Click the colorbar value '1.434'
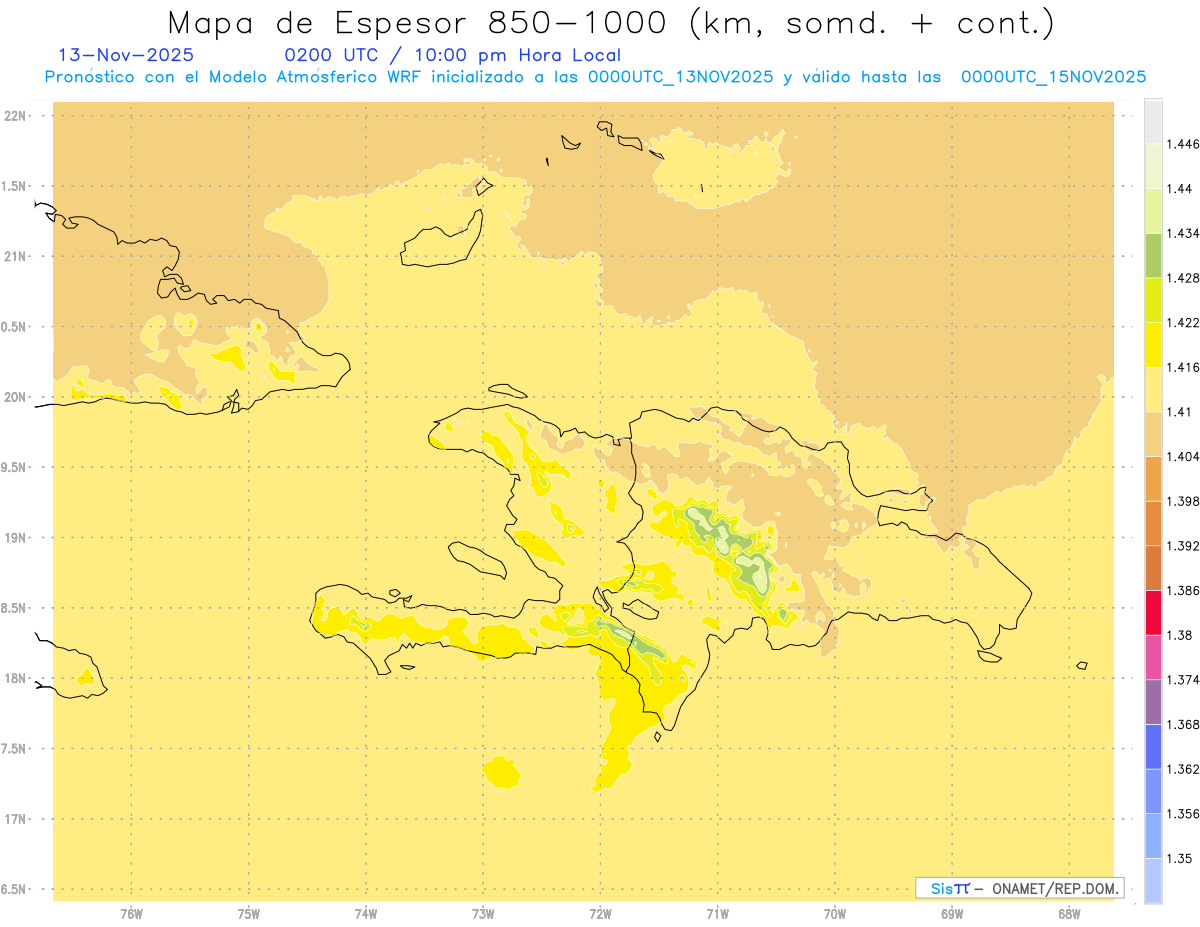1200x927 pixels. tap(1183, 233)
